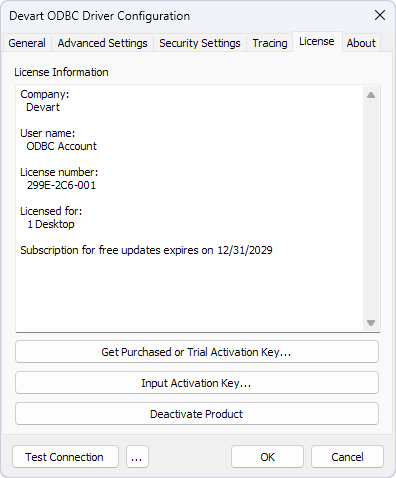Click the license number 299E-2C6-001
Viewport: 396px width, 478px height.
61,185
